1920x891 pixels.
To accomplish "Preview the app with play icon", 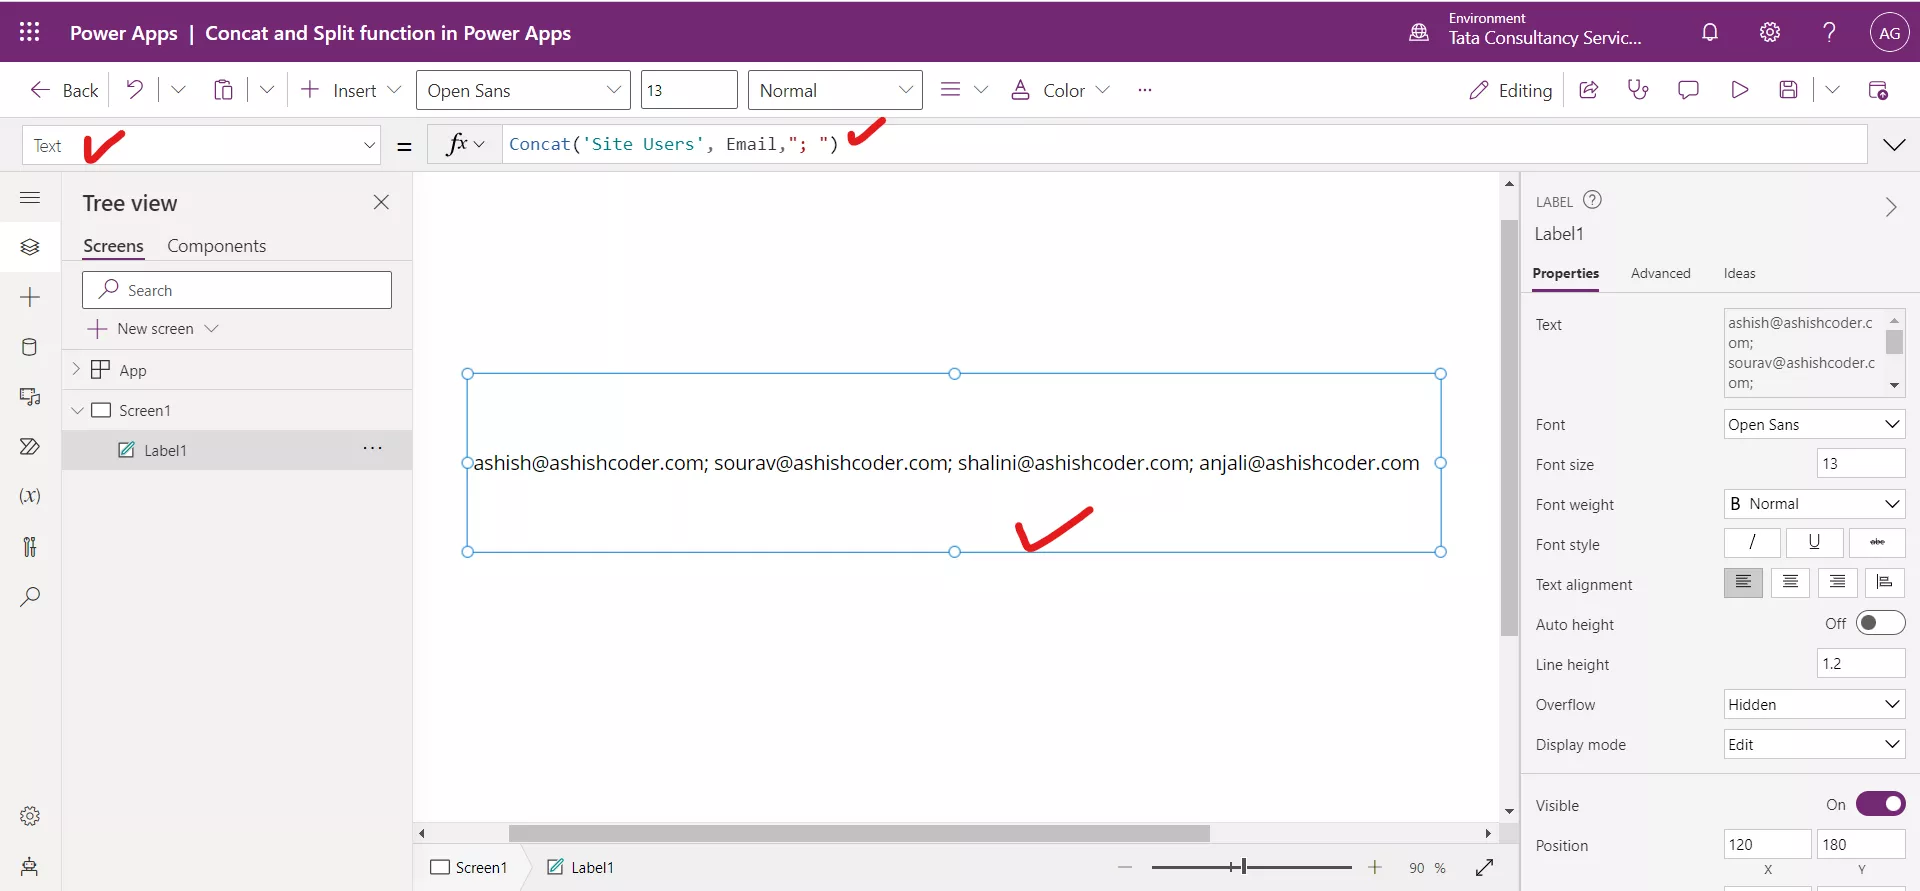I will point(1740,90).
